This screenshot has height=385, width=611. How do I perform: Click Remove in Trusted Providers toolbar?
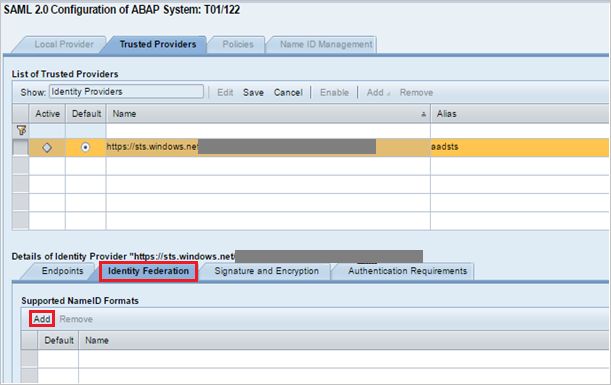[x=416, y=93]
